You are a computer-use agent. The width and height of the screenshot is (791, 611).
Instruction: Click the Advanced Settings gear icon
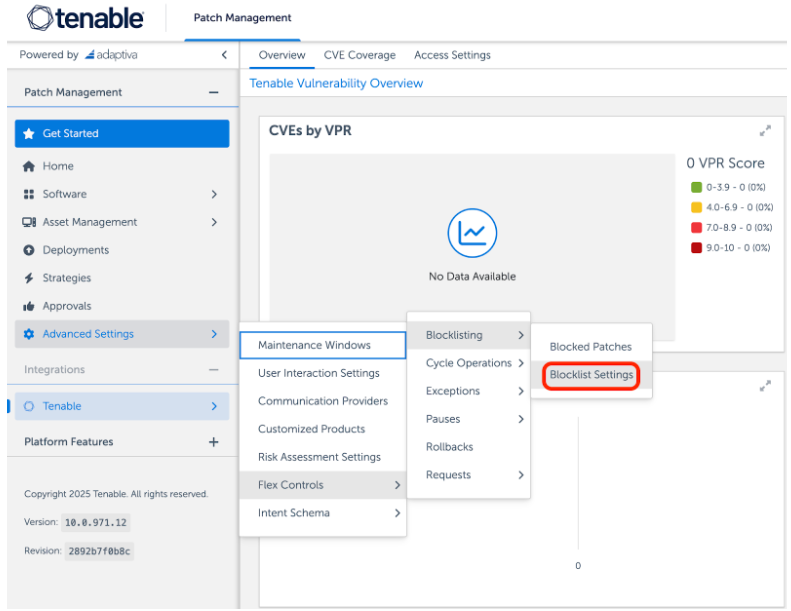pyautogui.click(x=29, y=335)
